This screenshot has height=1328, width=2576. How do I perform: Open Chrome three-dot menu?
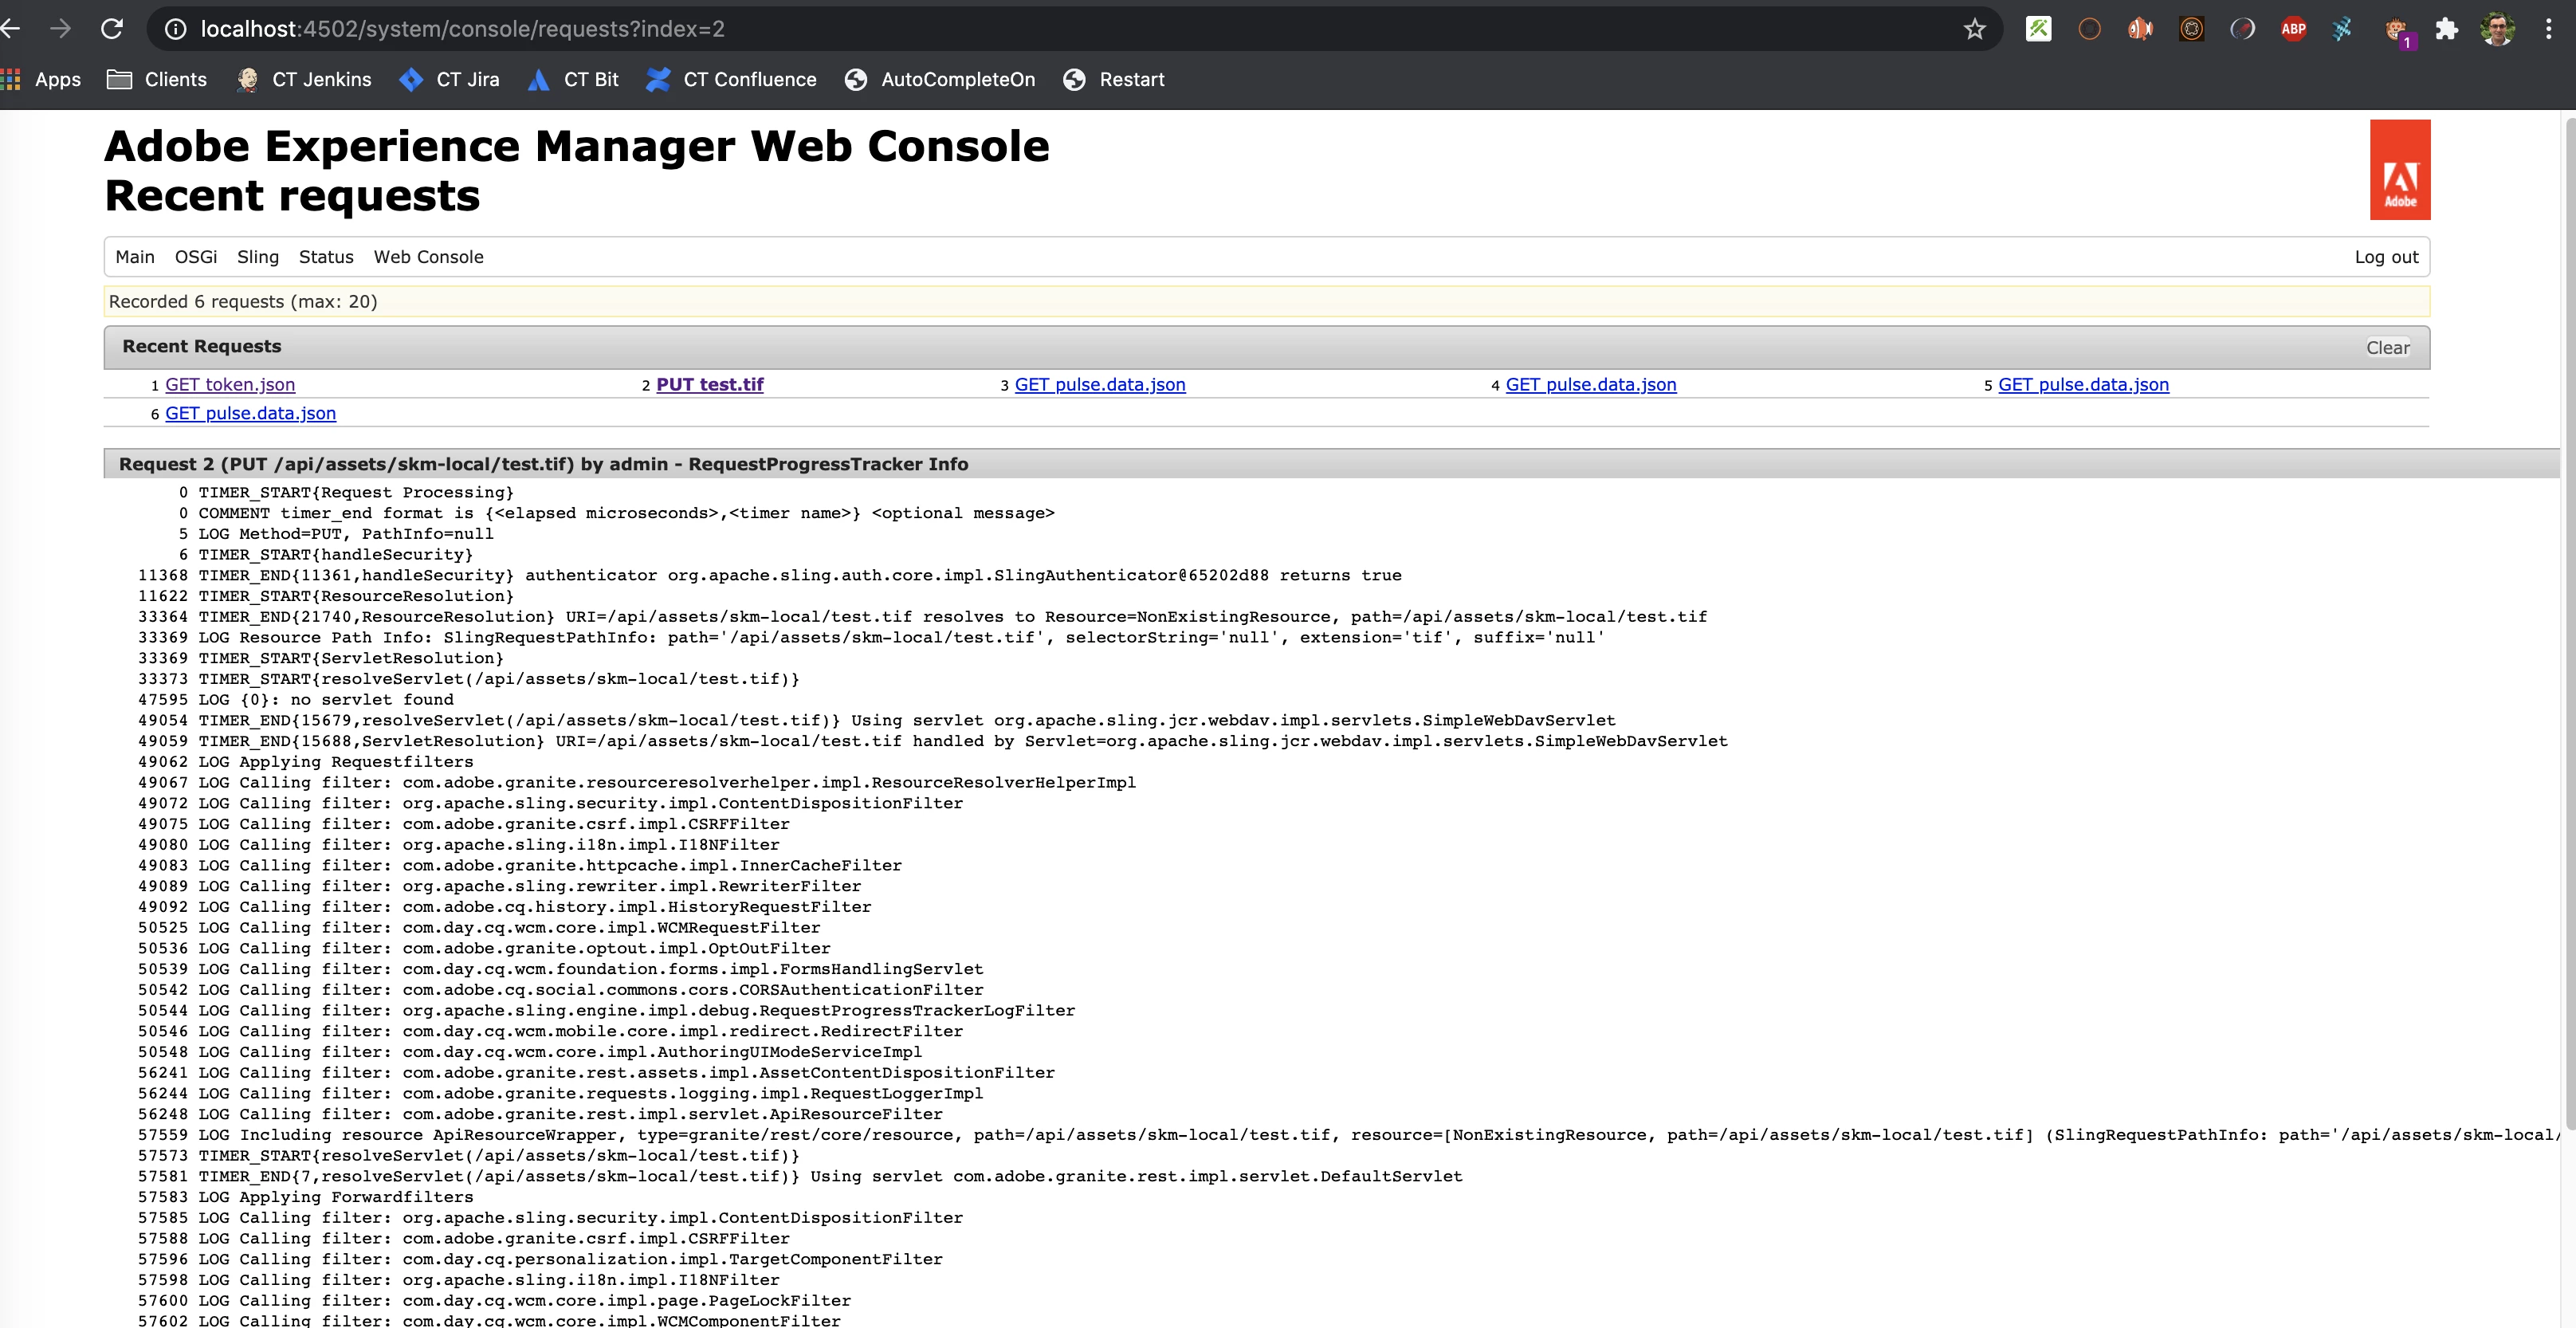[2548, 29]
